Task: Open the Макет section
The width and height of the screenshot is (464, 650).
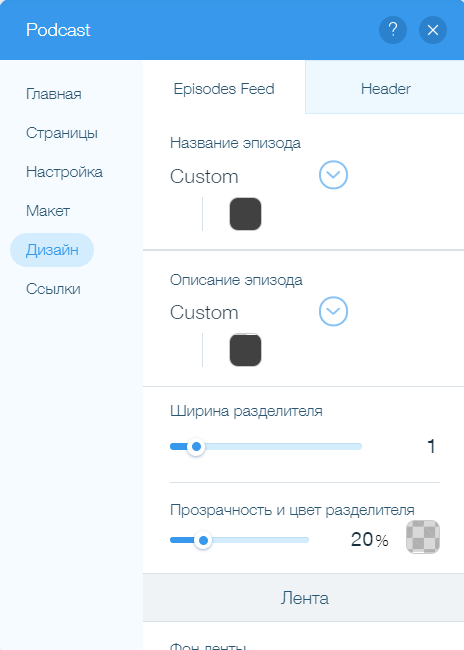Action: click(x=48, y=211)
